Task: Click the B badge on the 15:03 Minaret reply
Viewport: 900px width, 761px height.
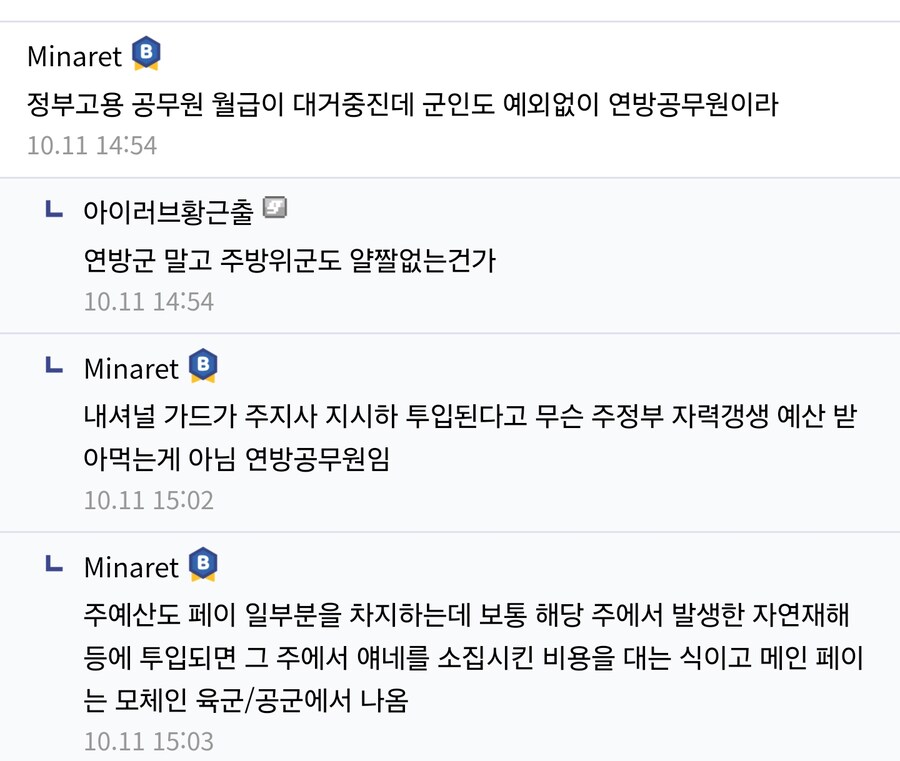Action: coord(203,565)
